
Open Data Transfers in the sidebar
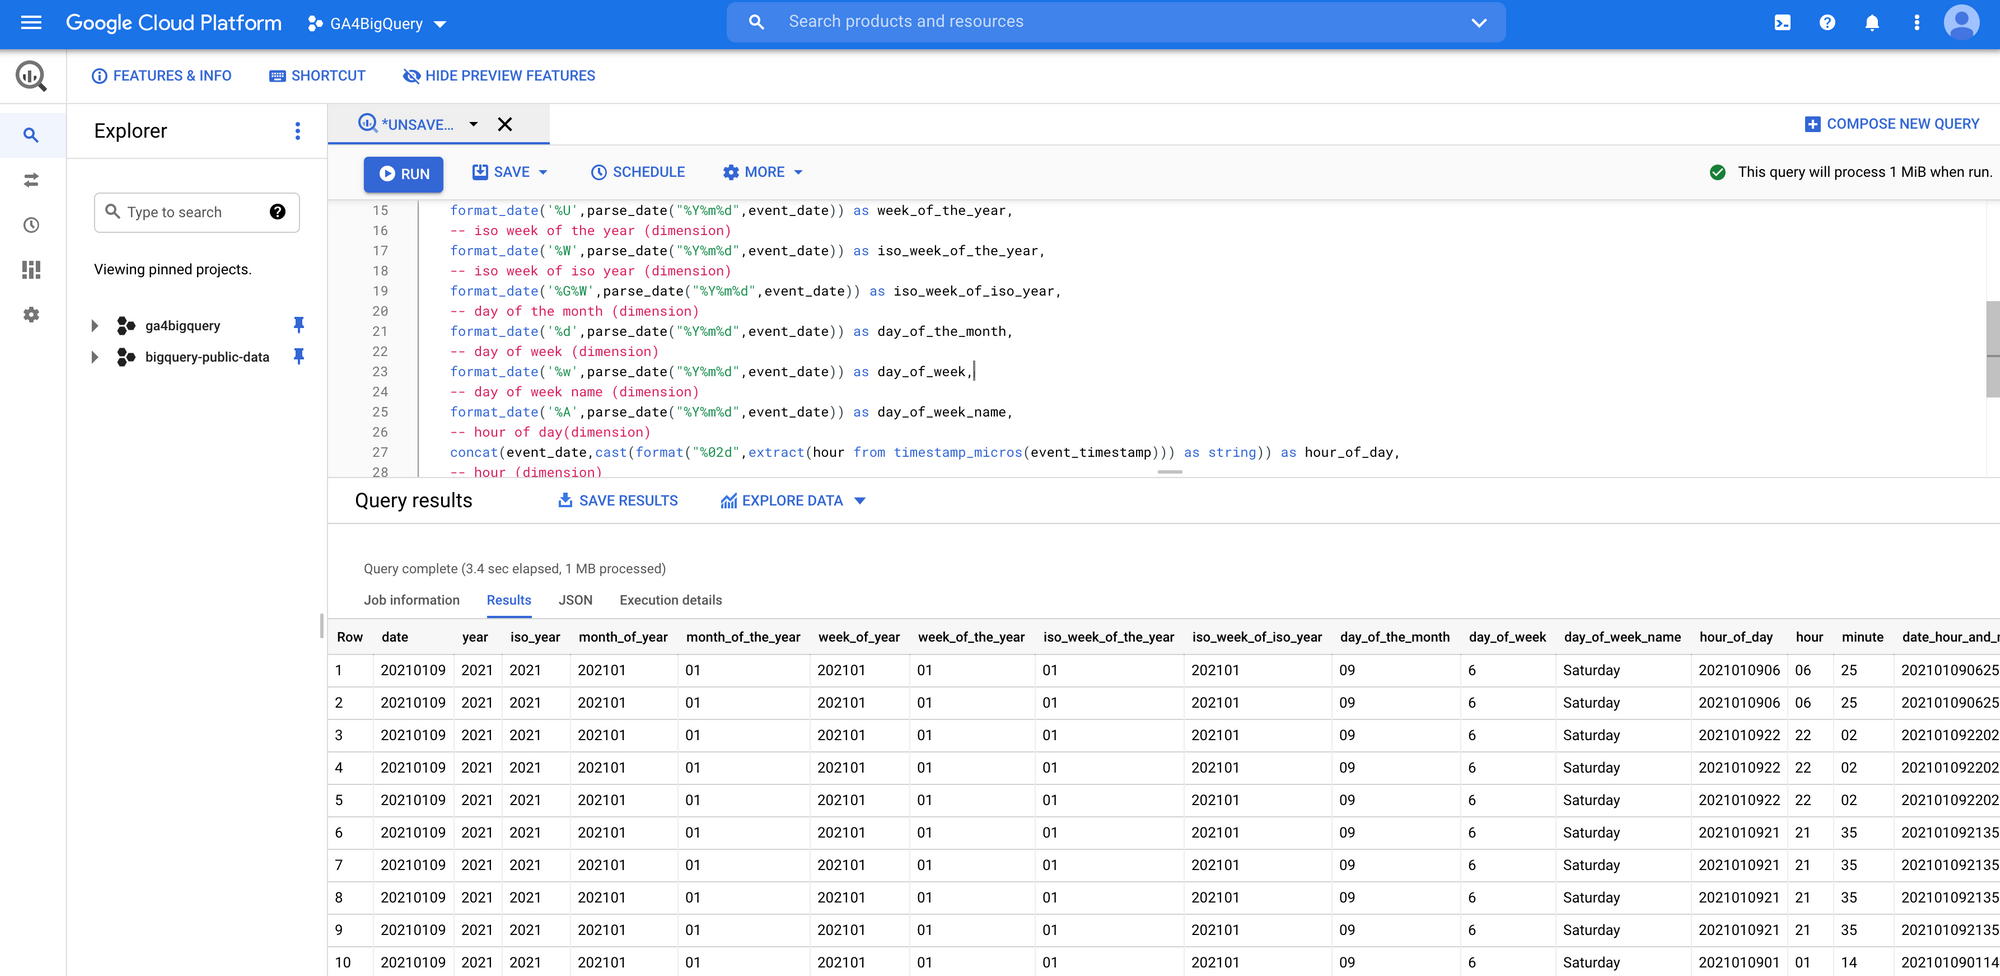[x=31, y=179]
